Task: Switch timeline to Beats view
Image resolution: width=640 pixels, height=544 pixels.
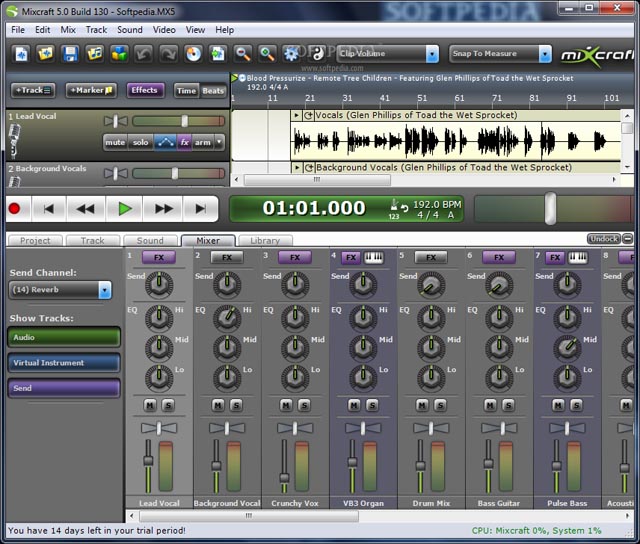Action: click(x=213, y=91)
